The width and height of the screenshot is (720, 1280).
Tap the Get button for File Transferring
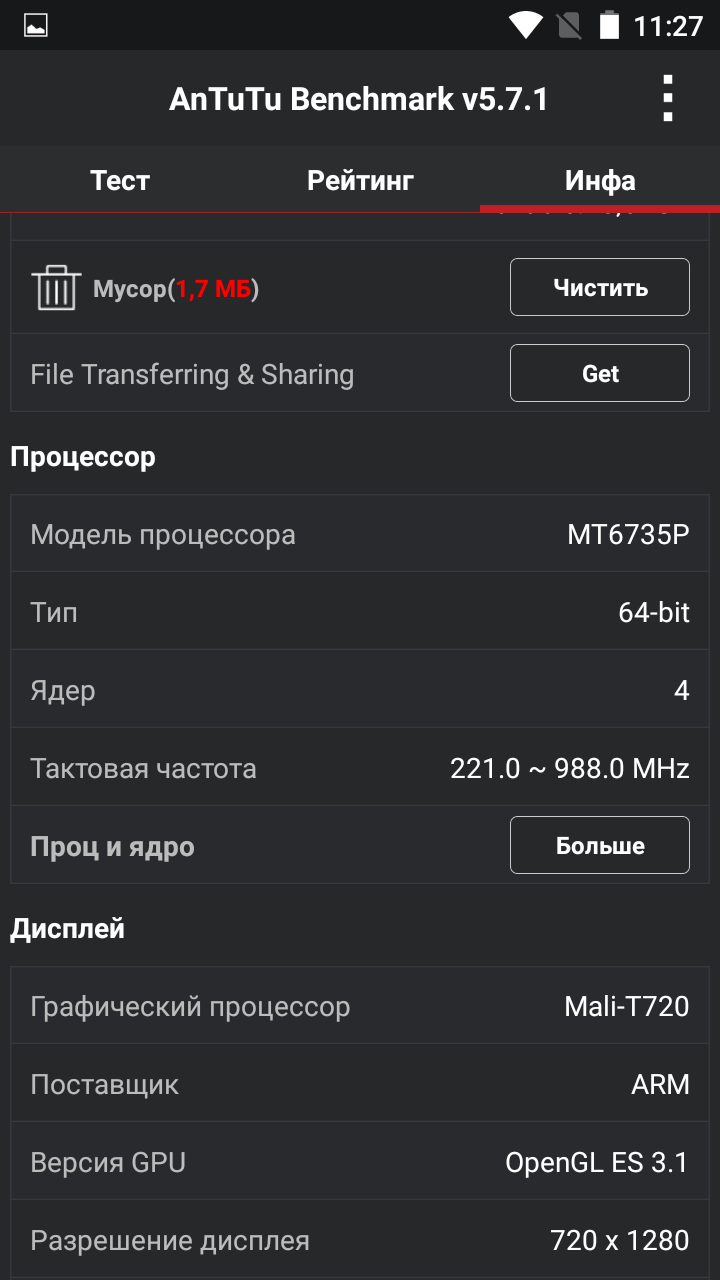[600, 373]
